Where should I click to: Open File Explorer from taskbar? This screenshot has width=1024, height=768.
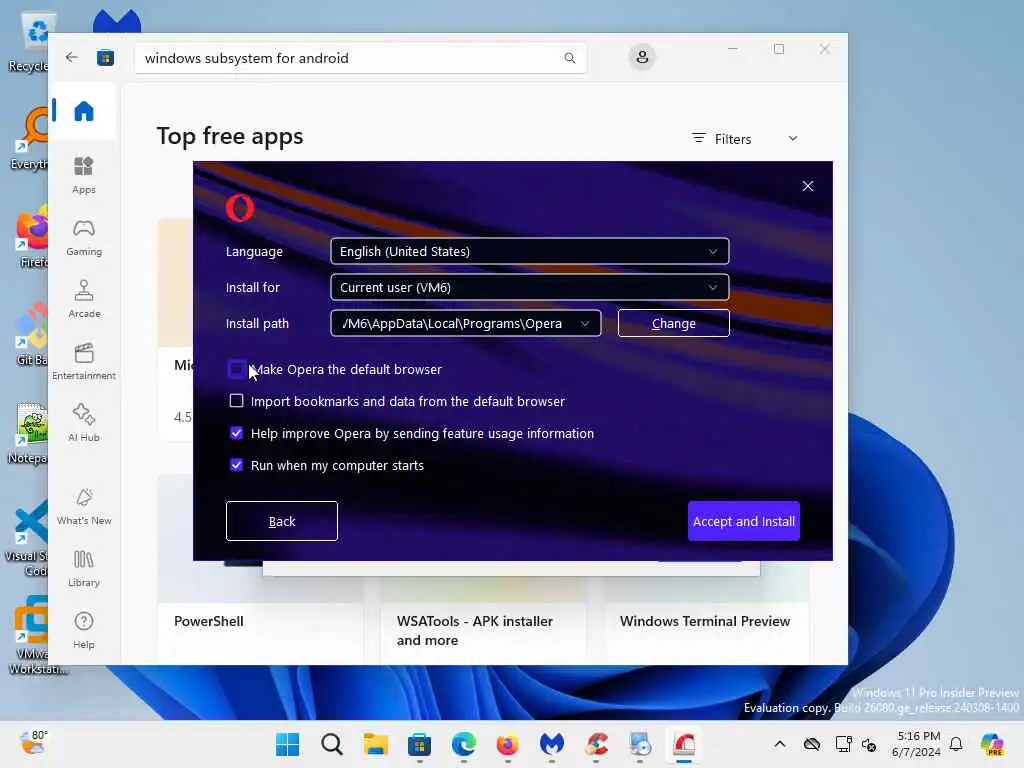[x=376, y=744]
